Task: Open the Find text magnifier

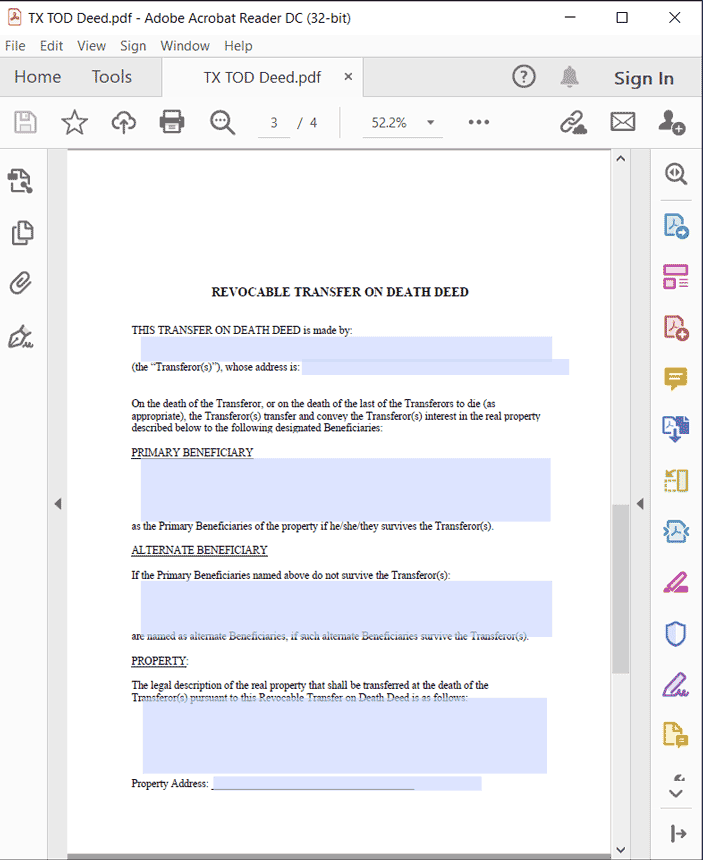Action: [222, 122]
